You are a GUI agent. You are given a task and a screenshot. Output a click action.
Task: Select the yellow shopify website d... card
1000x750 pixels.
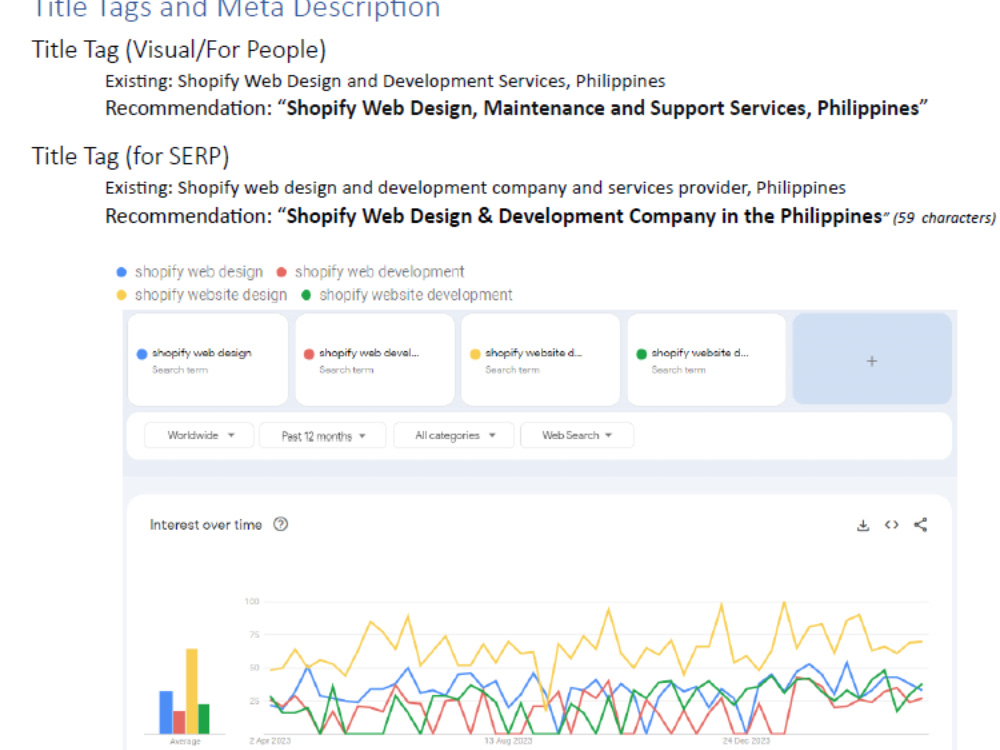[x=540, y=359]
